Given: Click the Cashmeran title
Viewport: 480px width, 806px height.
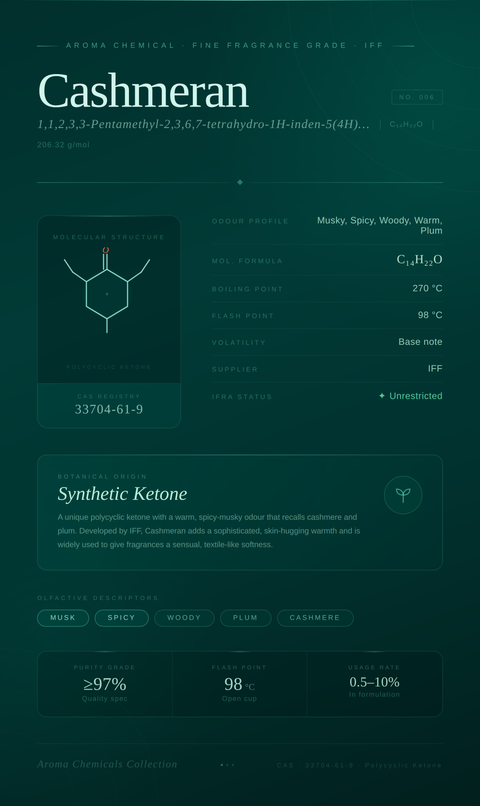Looking at the screenshot, I should tap(143, 91).
